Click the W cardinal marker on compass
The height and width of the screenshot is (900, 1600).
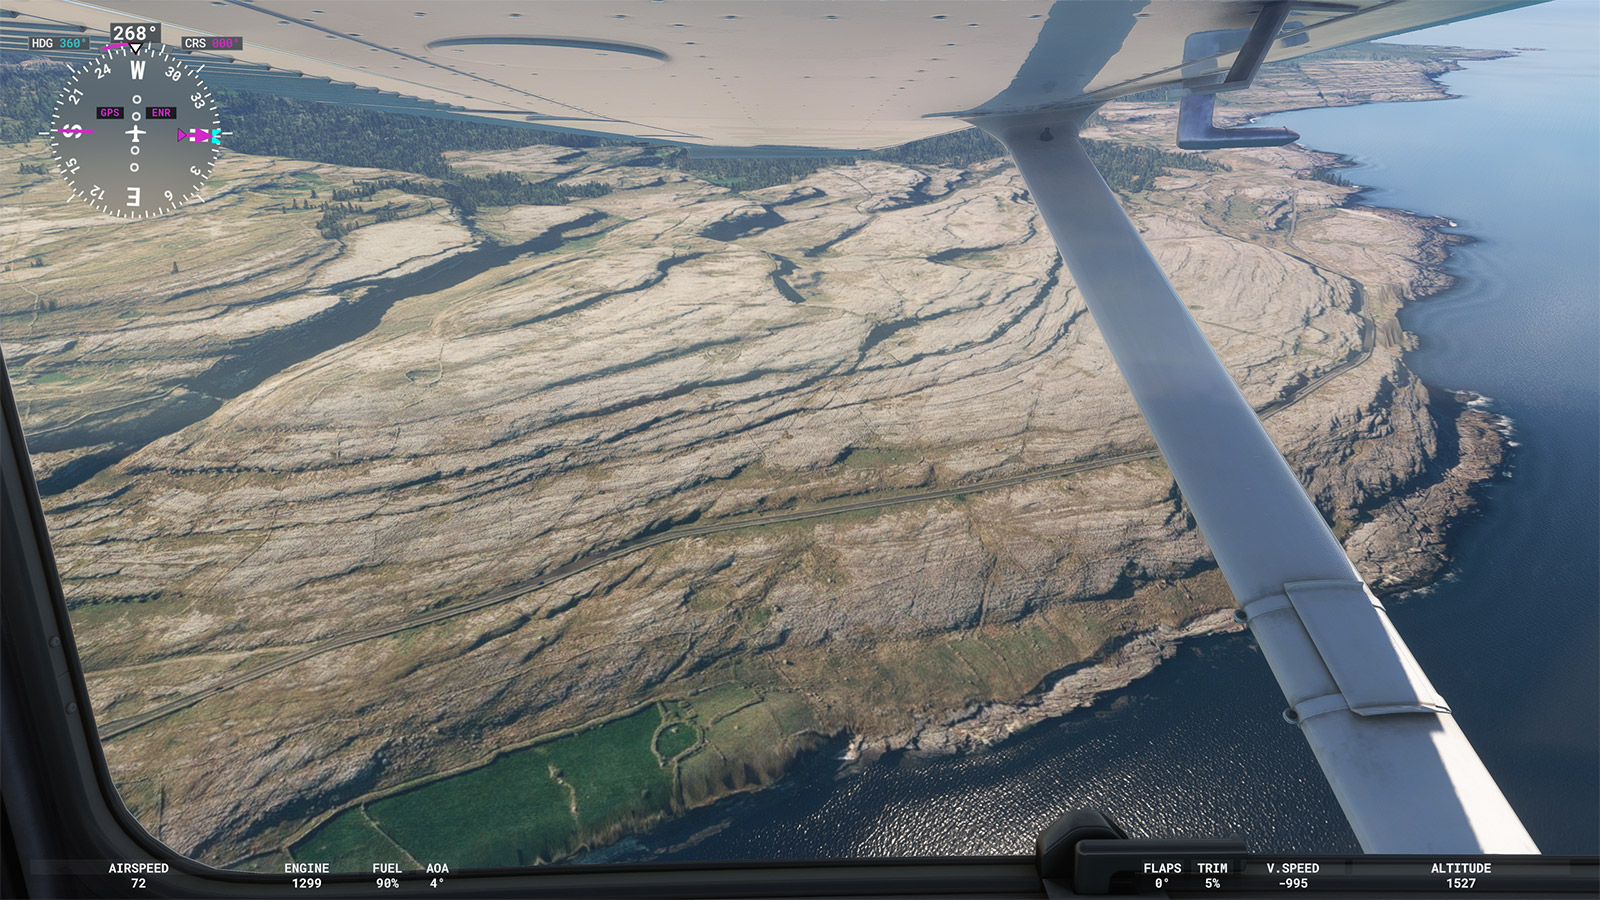point(137,70)
